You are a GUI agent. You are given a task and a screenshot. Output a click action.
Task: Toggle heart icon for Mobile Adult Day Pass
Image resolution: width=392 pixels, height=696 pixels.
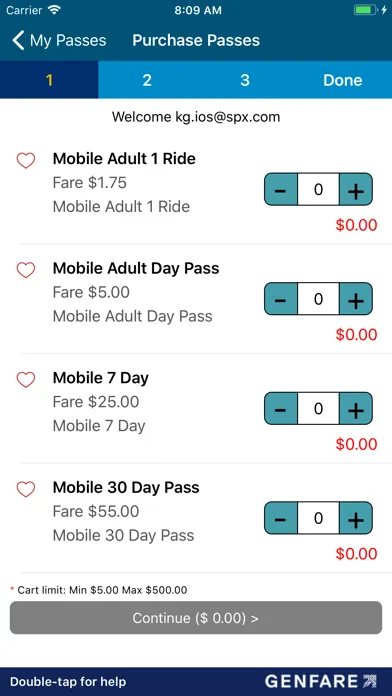tap(26, 270)
